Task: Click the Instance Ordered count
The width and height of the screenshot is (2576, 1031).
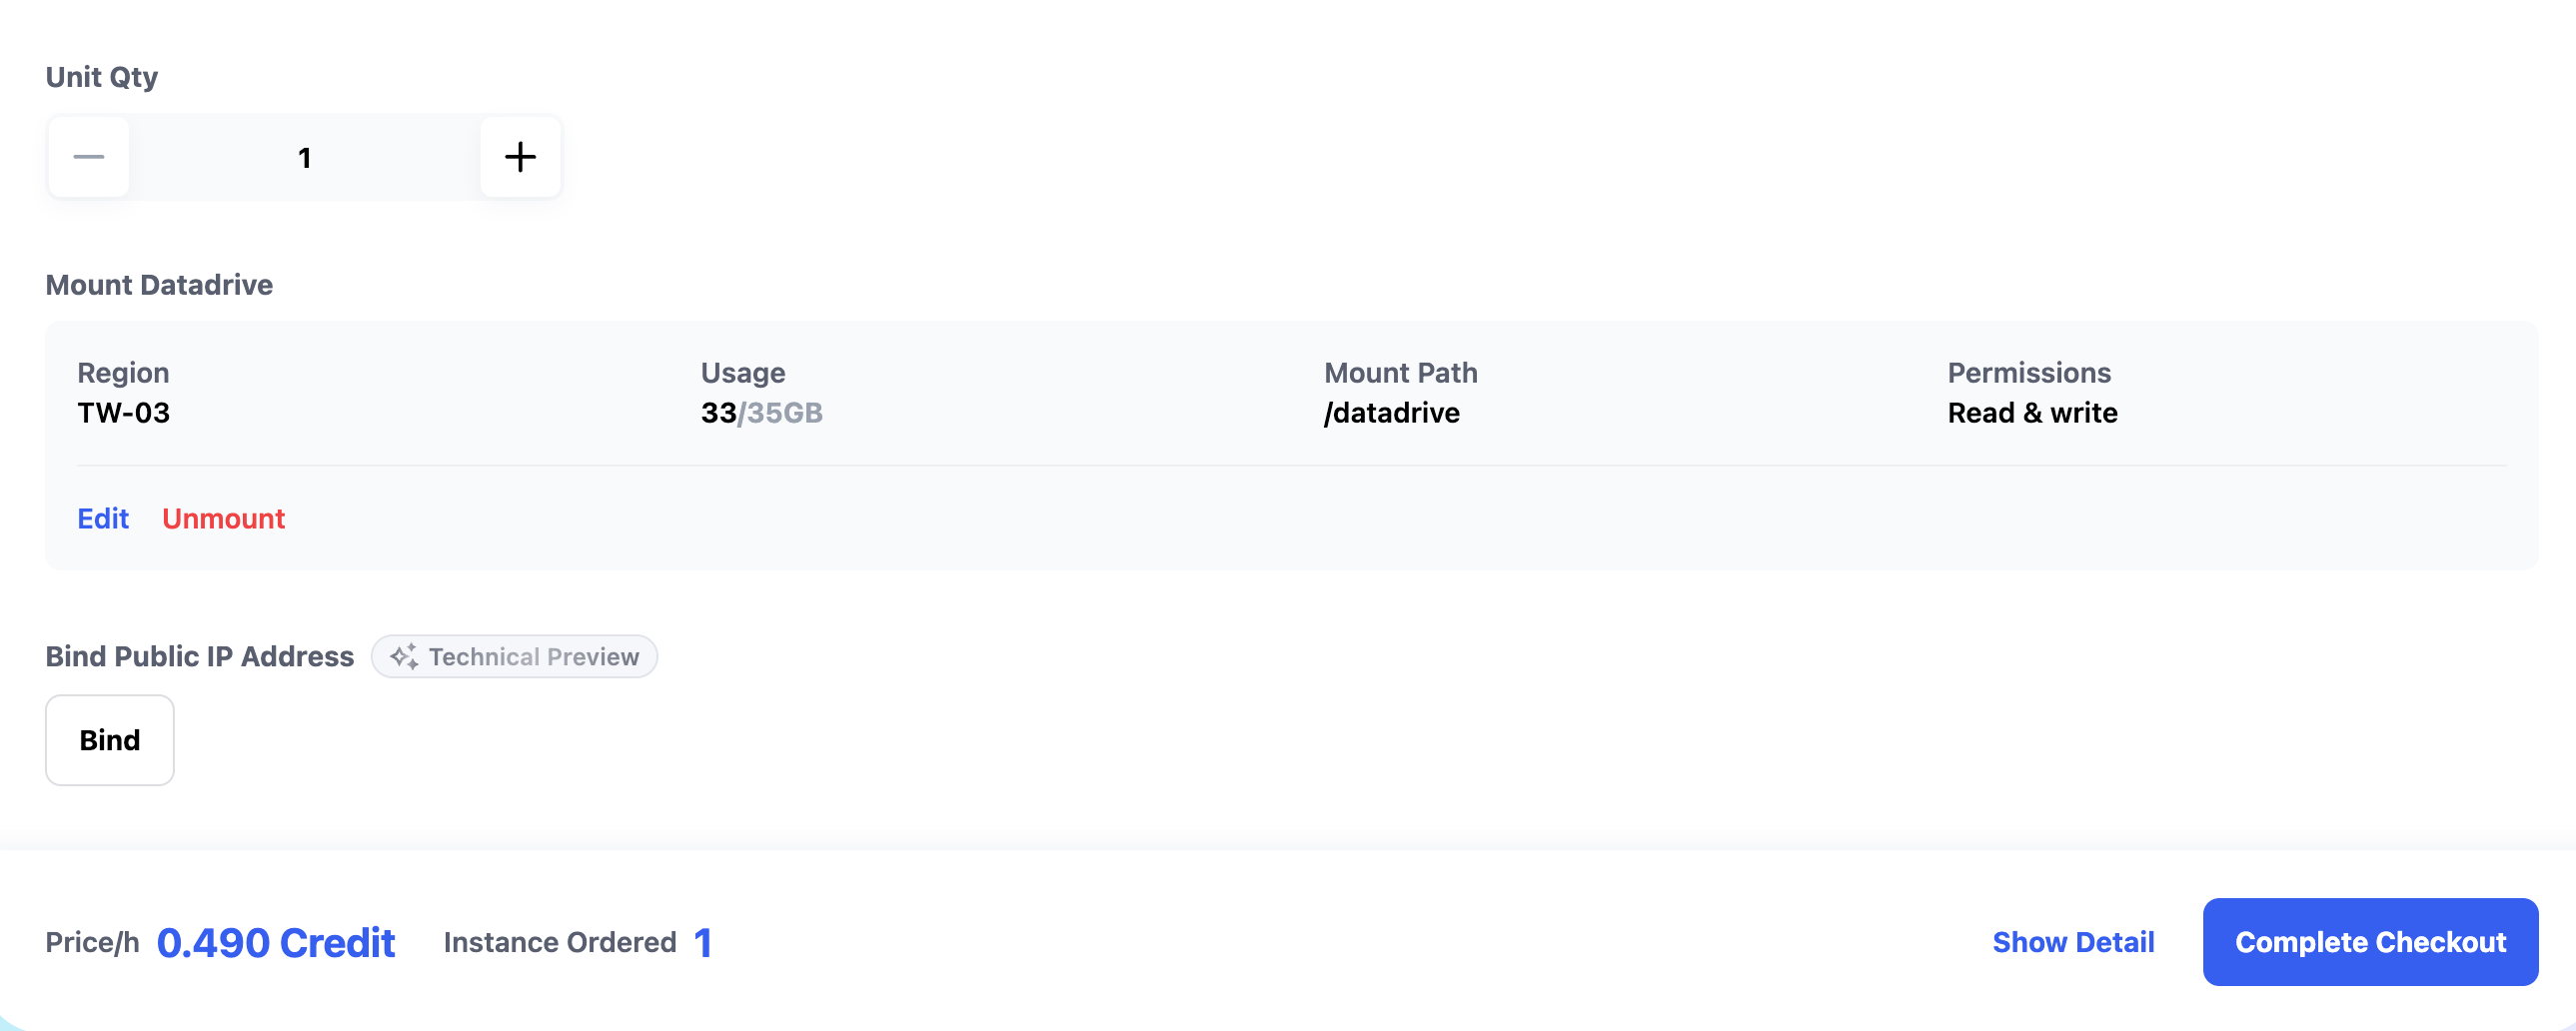Action: click(x=703, y=942)
